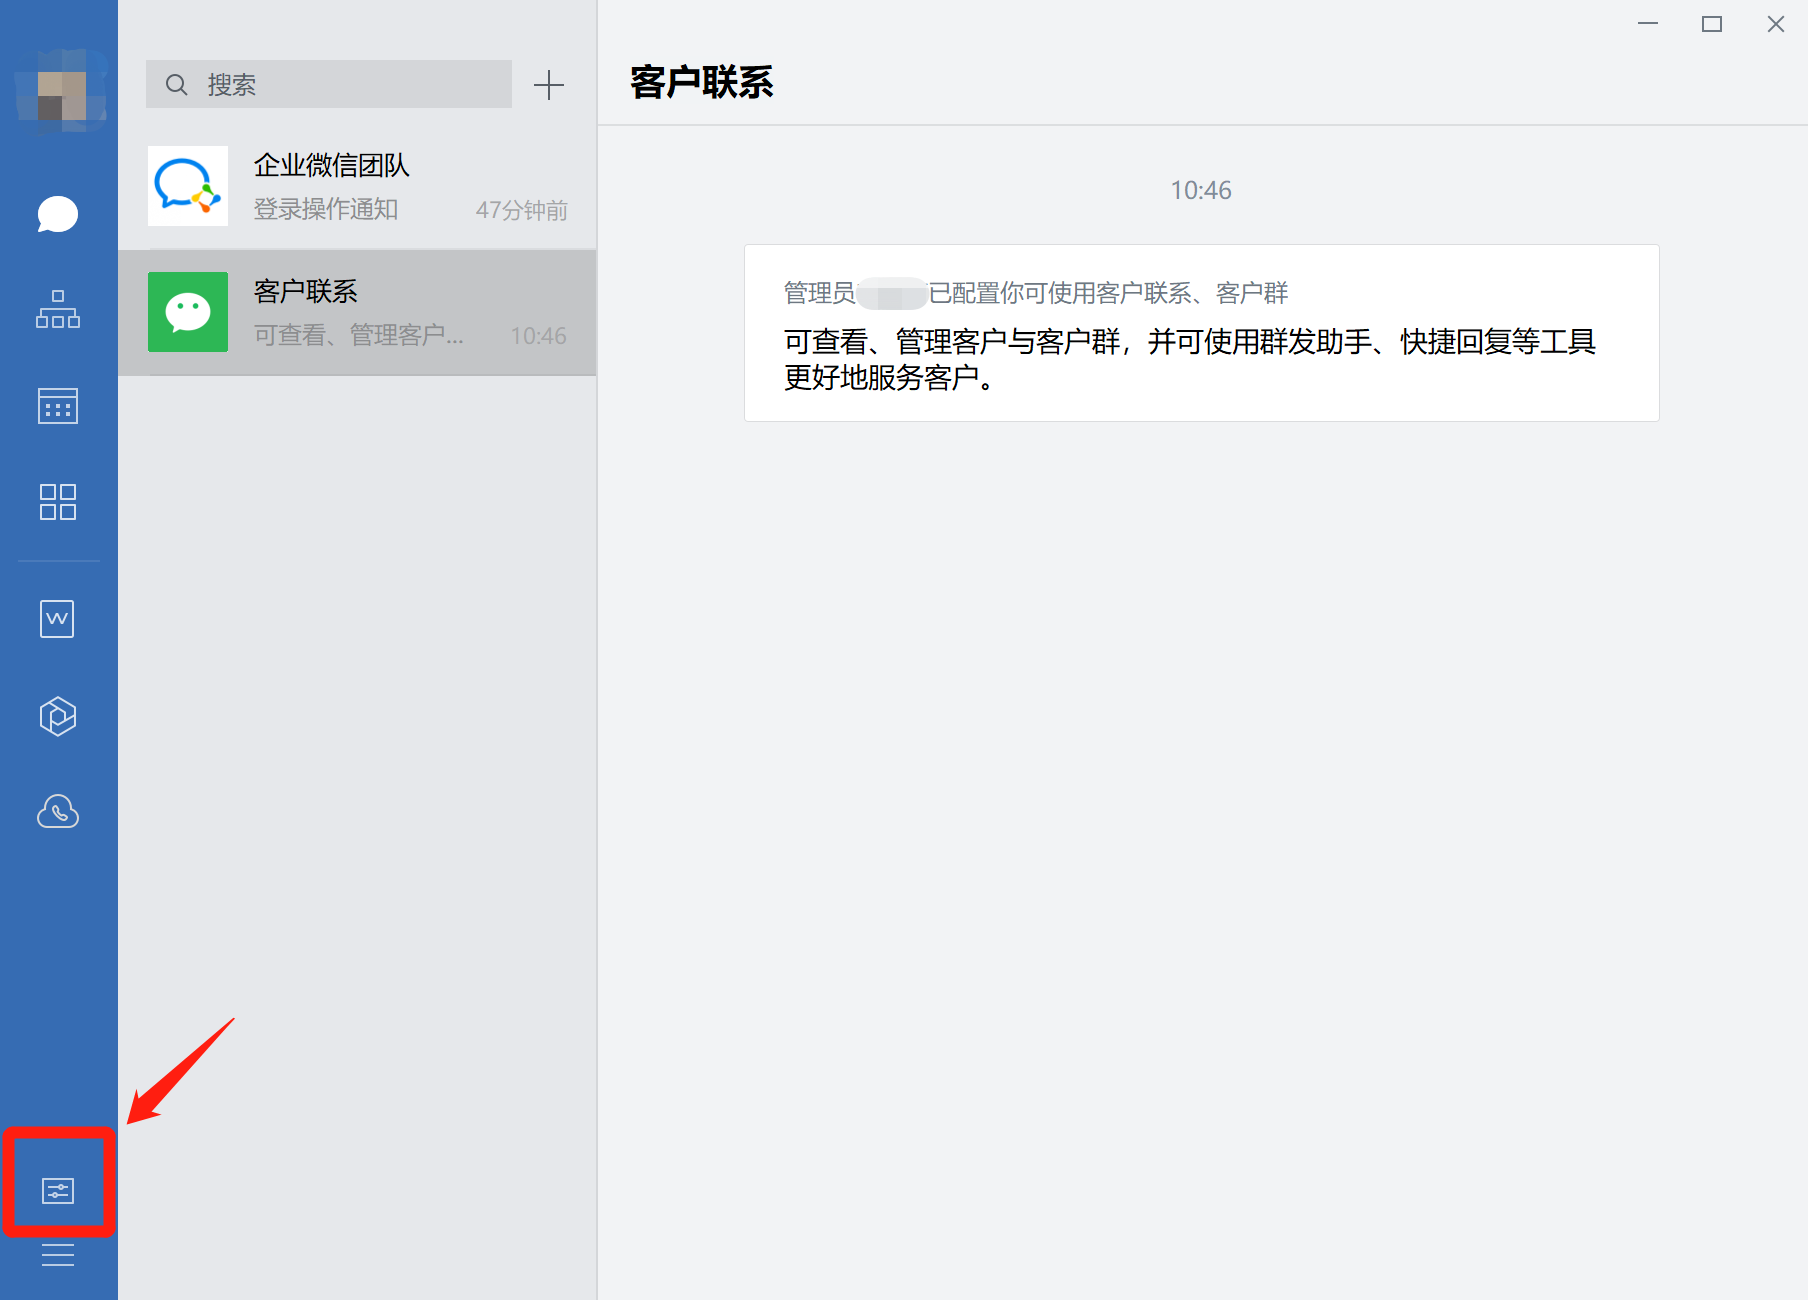Open the Docs W icon in sidebar
Viewport: 1808px width, 1300px height.
click(57, 619)
